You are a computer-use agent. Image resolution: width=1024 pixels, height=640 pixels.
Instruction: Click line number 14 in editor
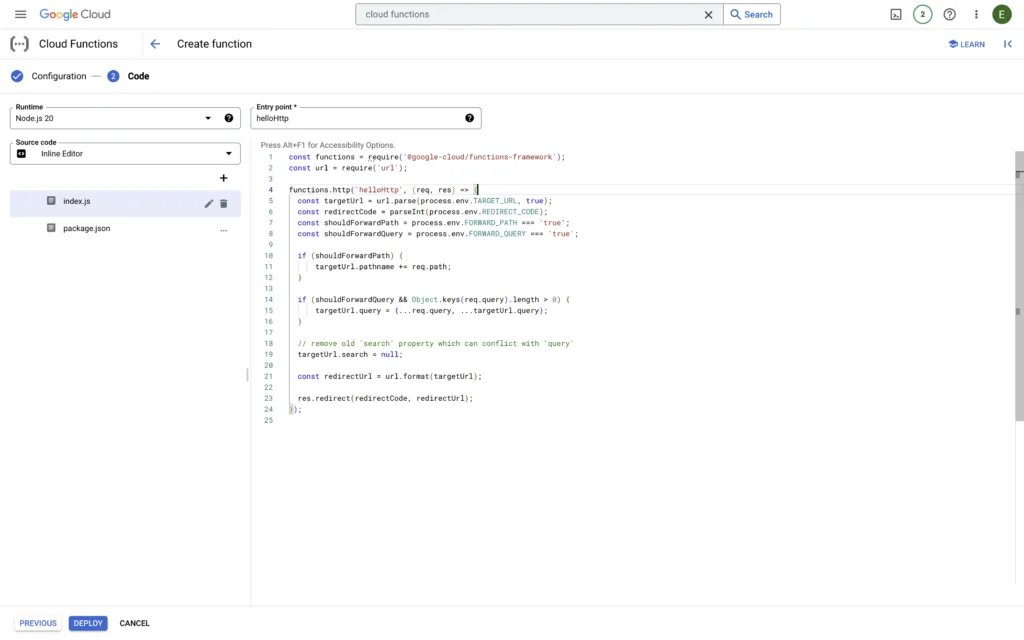coord(268,300)
